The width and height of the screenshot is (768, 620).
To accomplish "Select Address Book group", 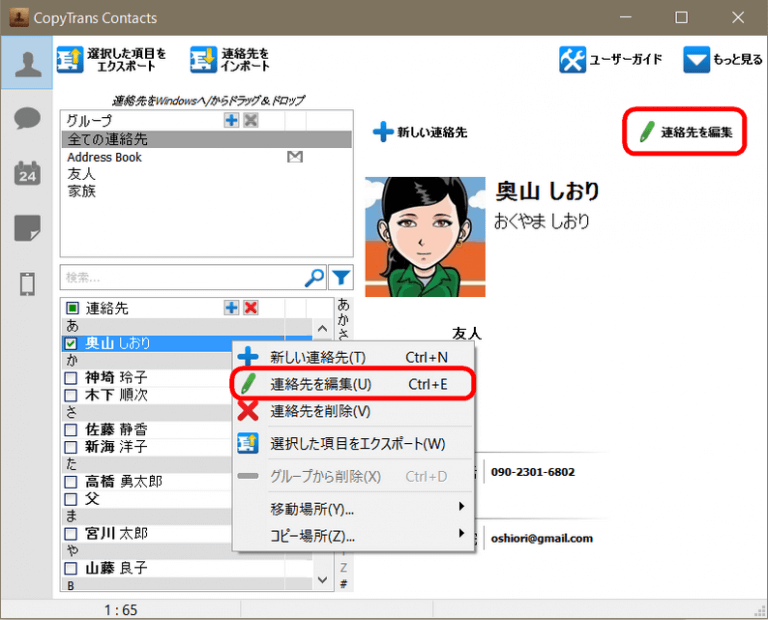I will click(x=104, y=157).
